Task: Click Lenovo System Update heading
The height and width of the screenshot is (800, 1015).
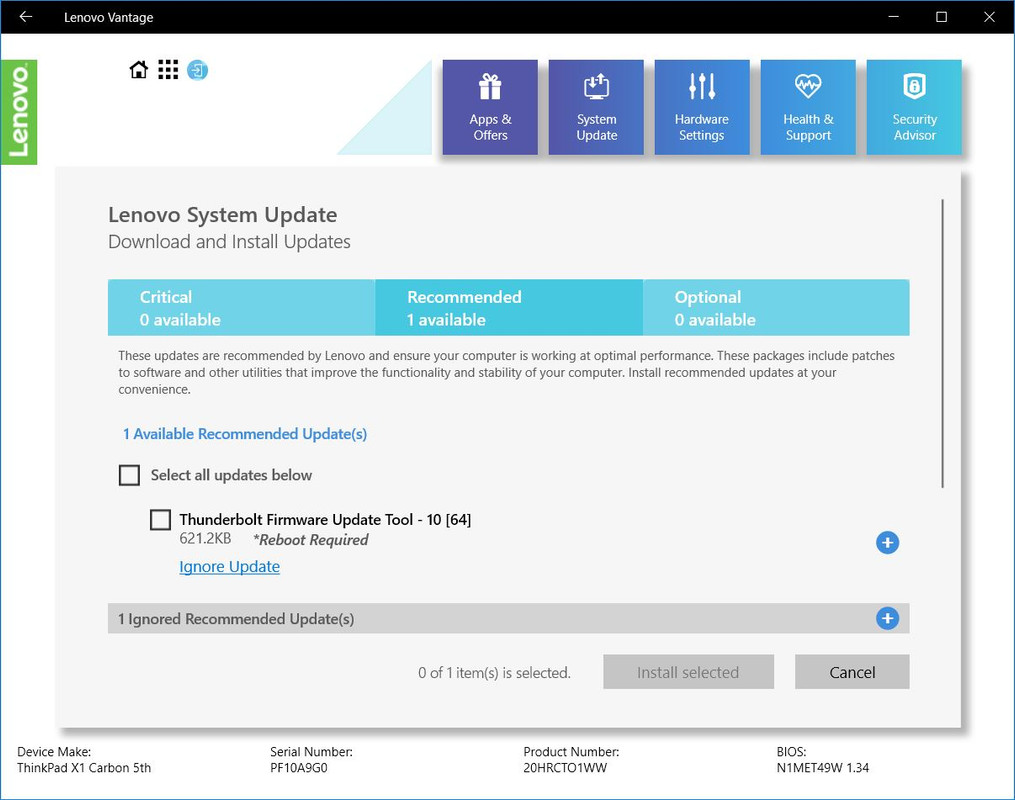Action: 223,215
